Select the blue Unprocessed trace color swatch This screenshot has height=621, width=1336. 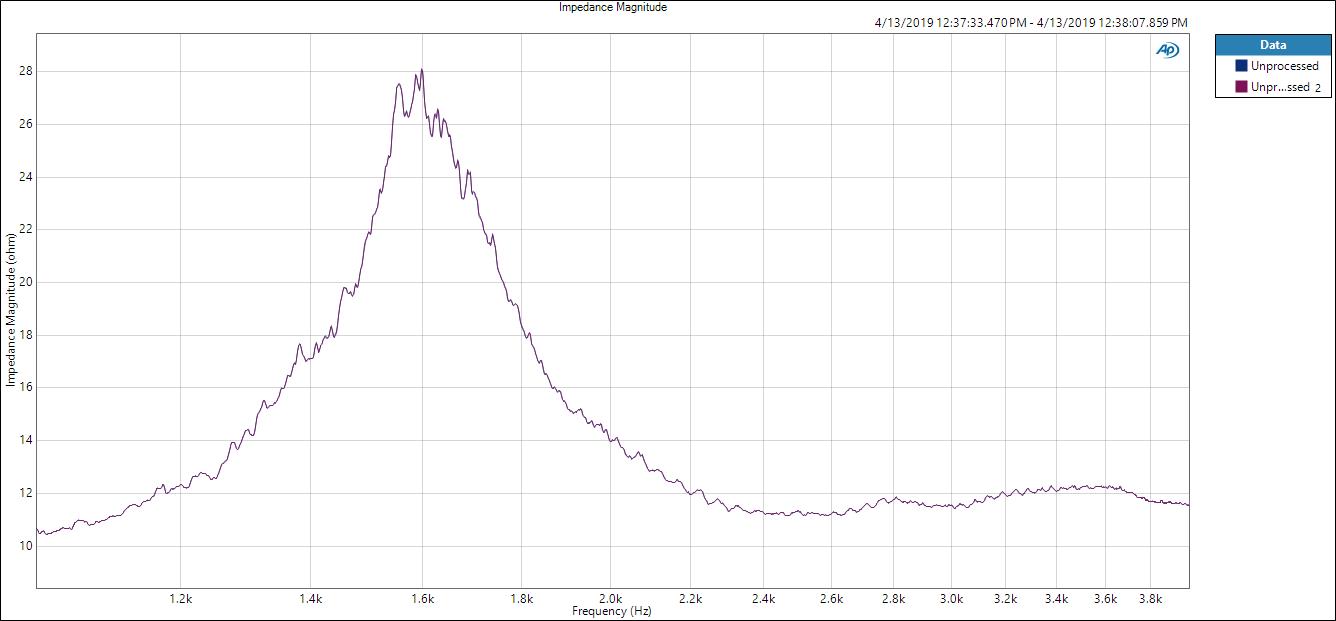pyautogui.click(x=1241, y=66)
